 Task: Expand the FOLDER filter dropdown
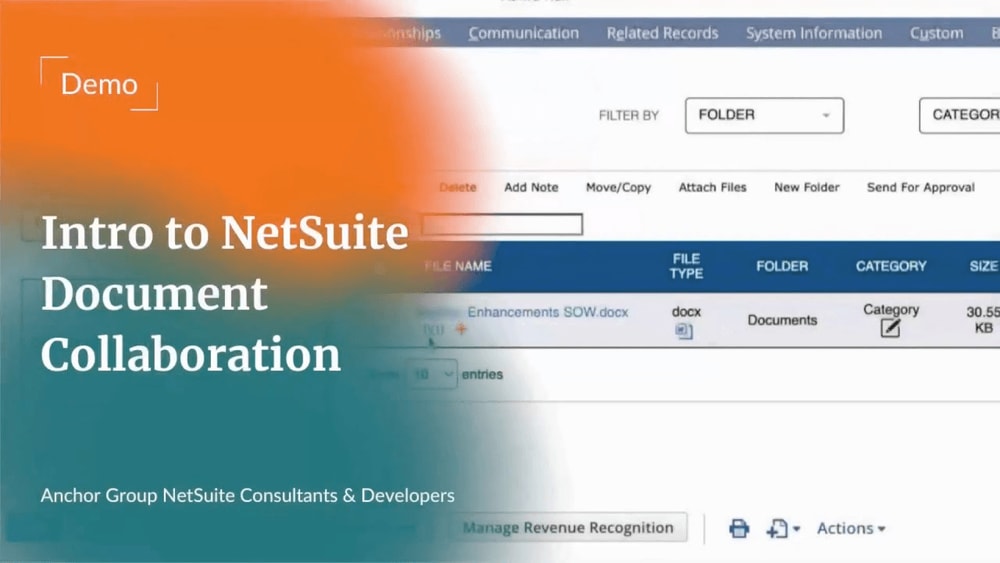(764, 115)
